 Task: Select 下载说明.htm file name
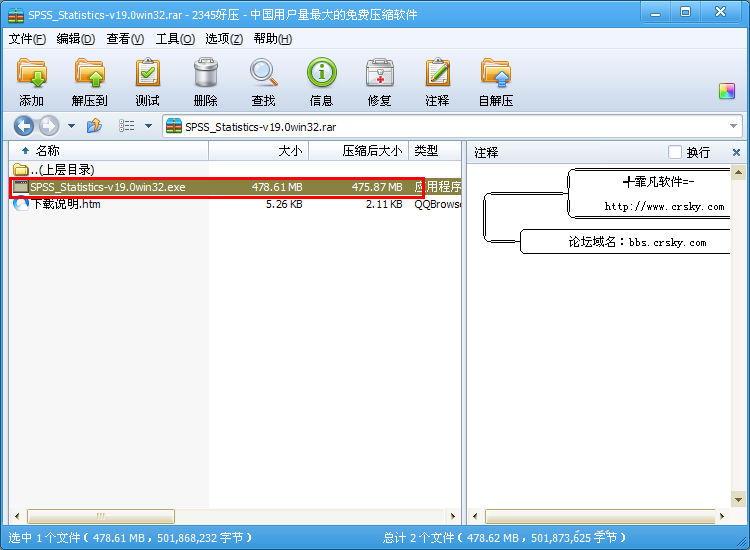click(x=66, y=204)
